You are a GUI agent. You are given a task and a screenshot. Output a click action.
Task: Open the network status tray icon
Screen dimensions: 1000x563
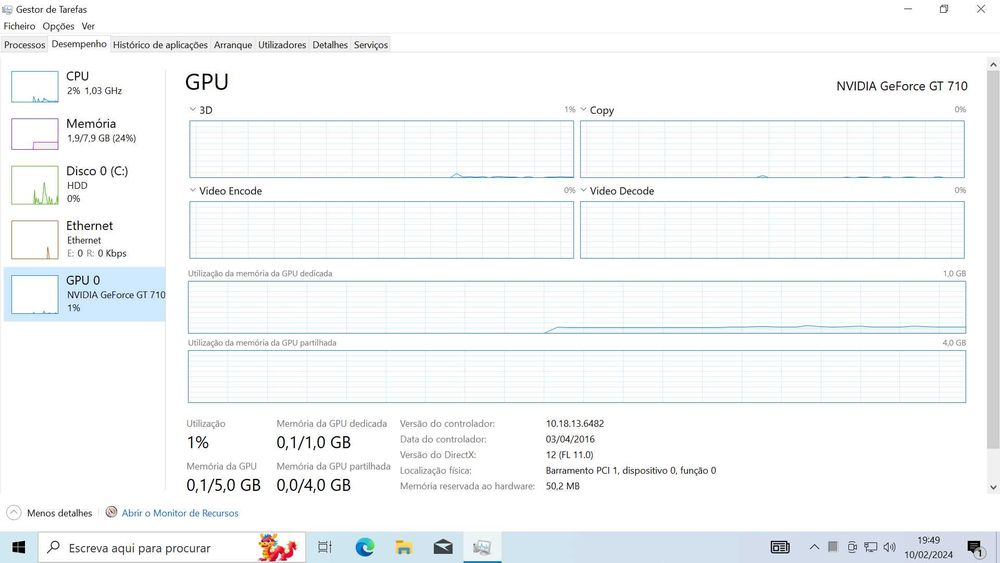[x=871, y=547]
